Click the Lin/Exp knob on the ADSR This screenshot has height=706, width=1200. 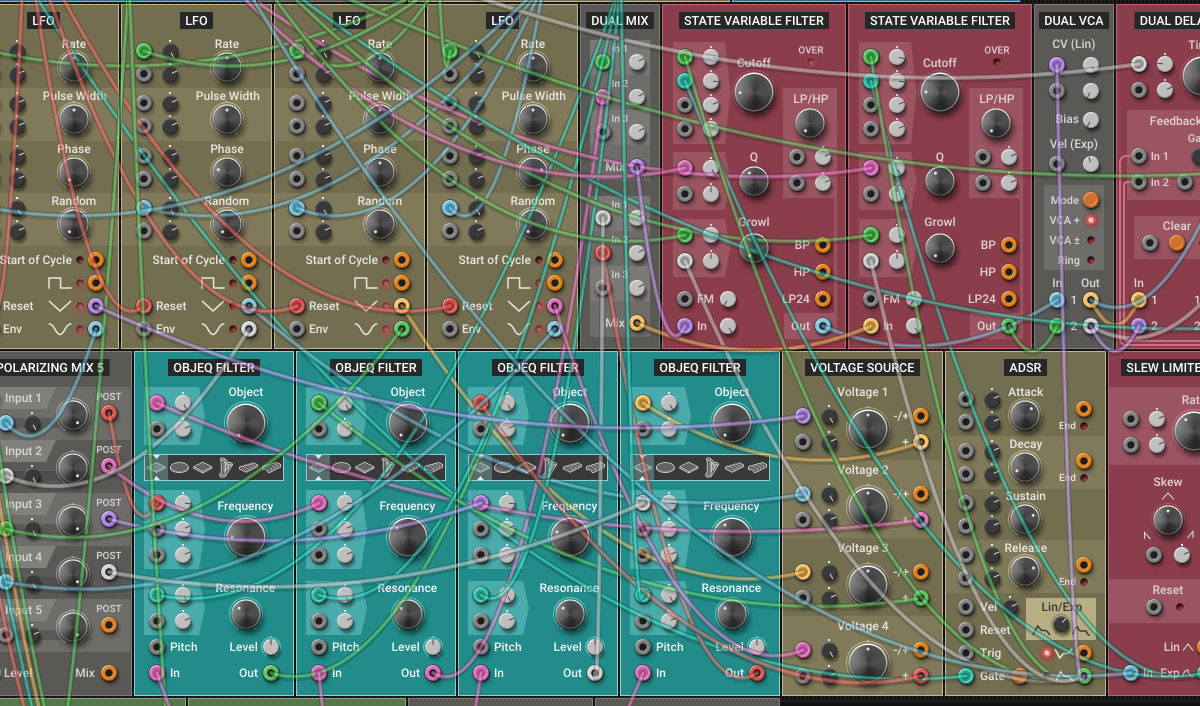[1062, 625]
